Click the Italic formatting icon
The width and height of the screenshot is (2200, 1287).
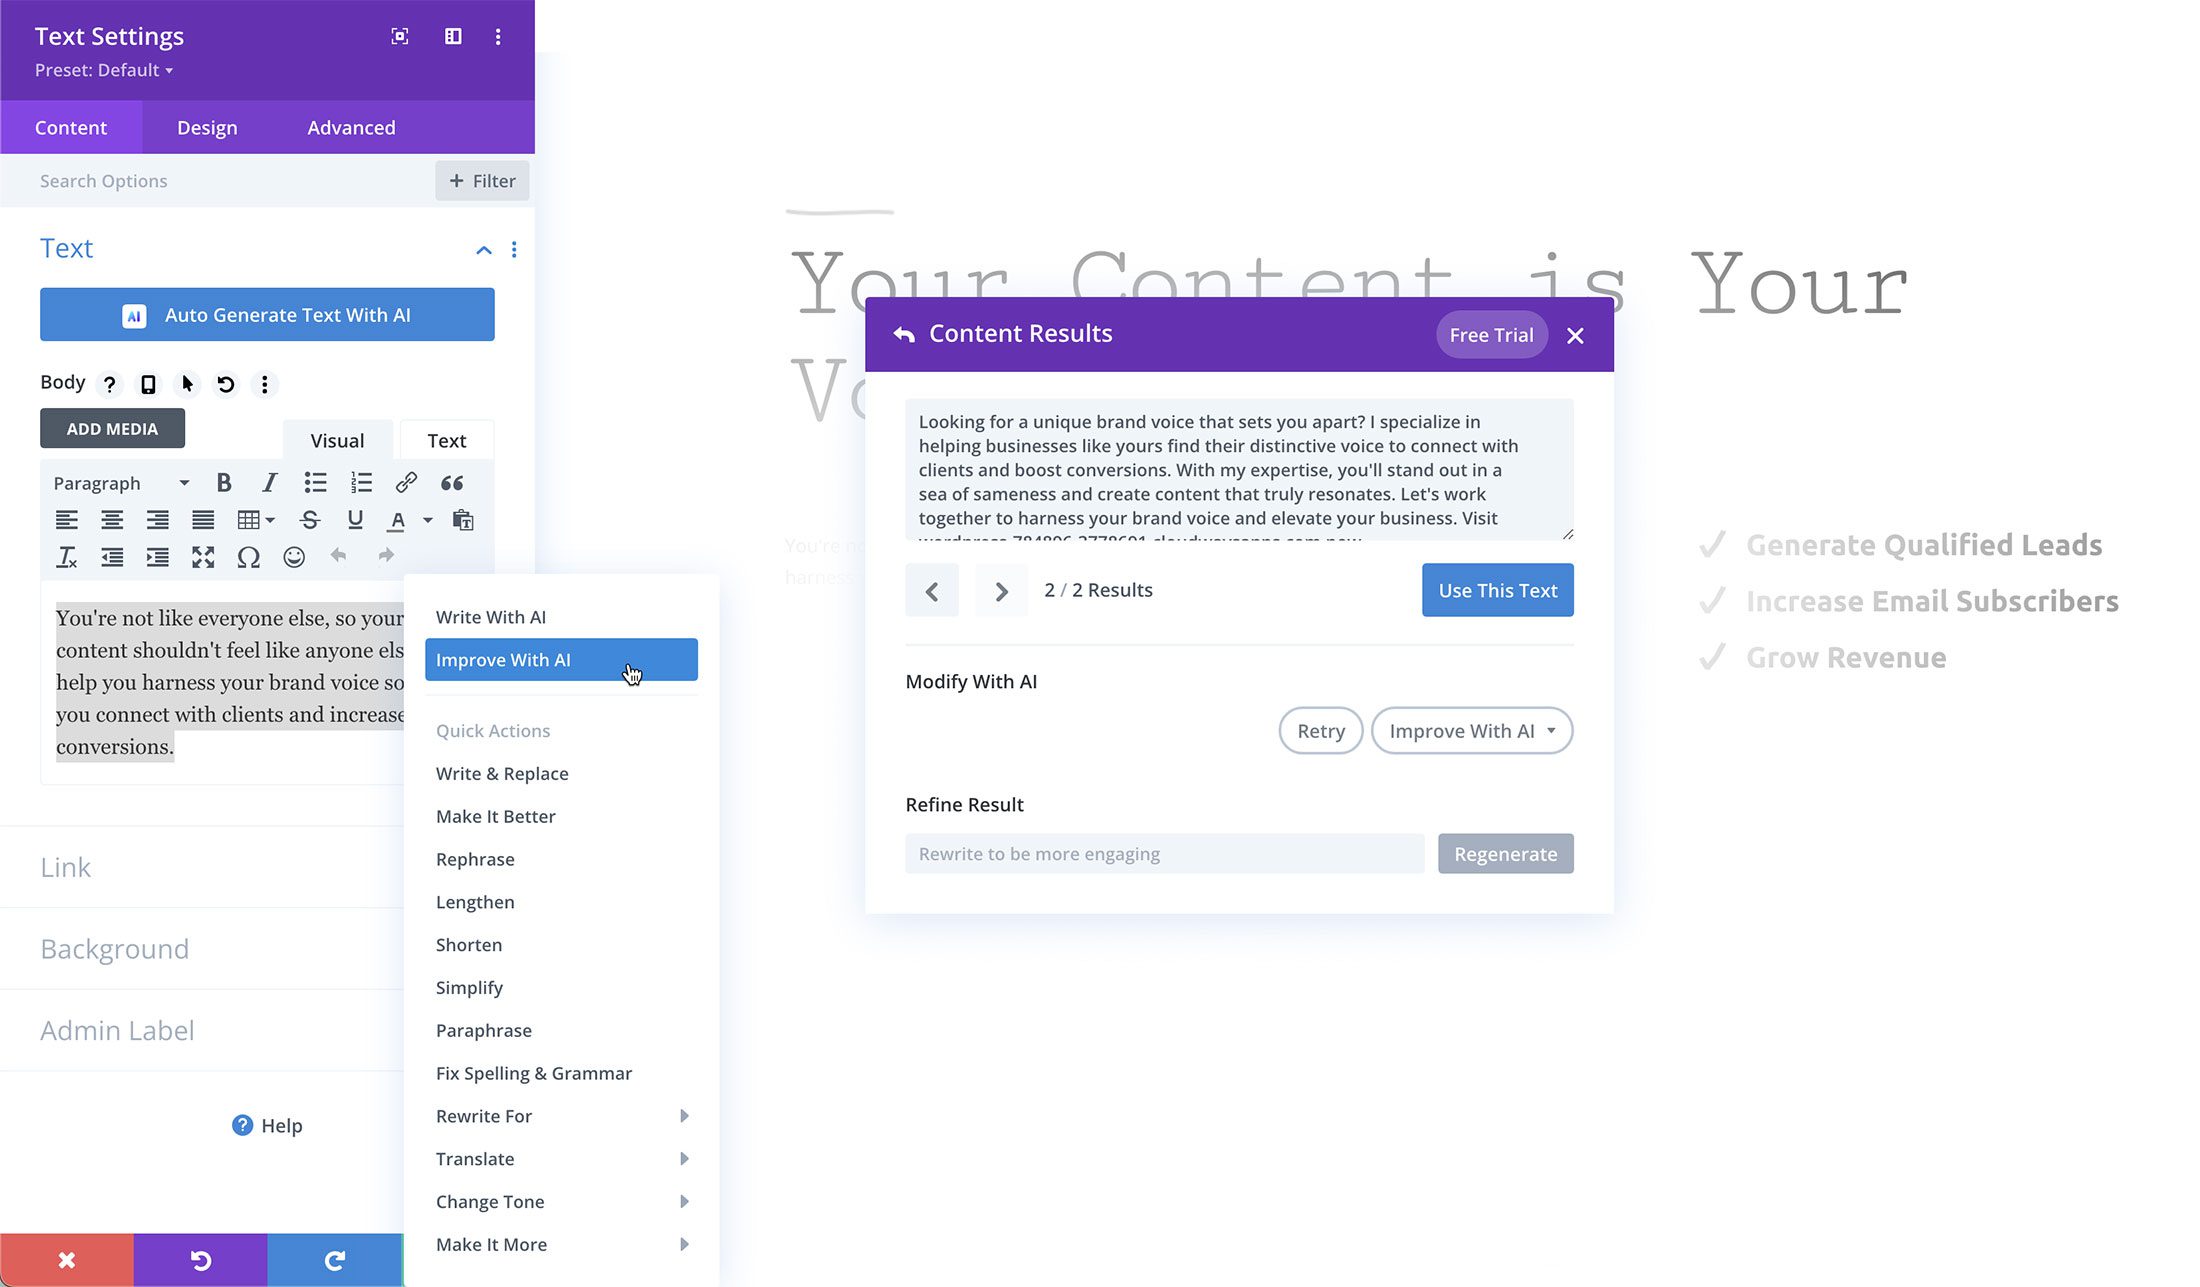point(268,483)
